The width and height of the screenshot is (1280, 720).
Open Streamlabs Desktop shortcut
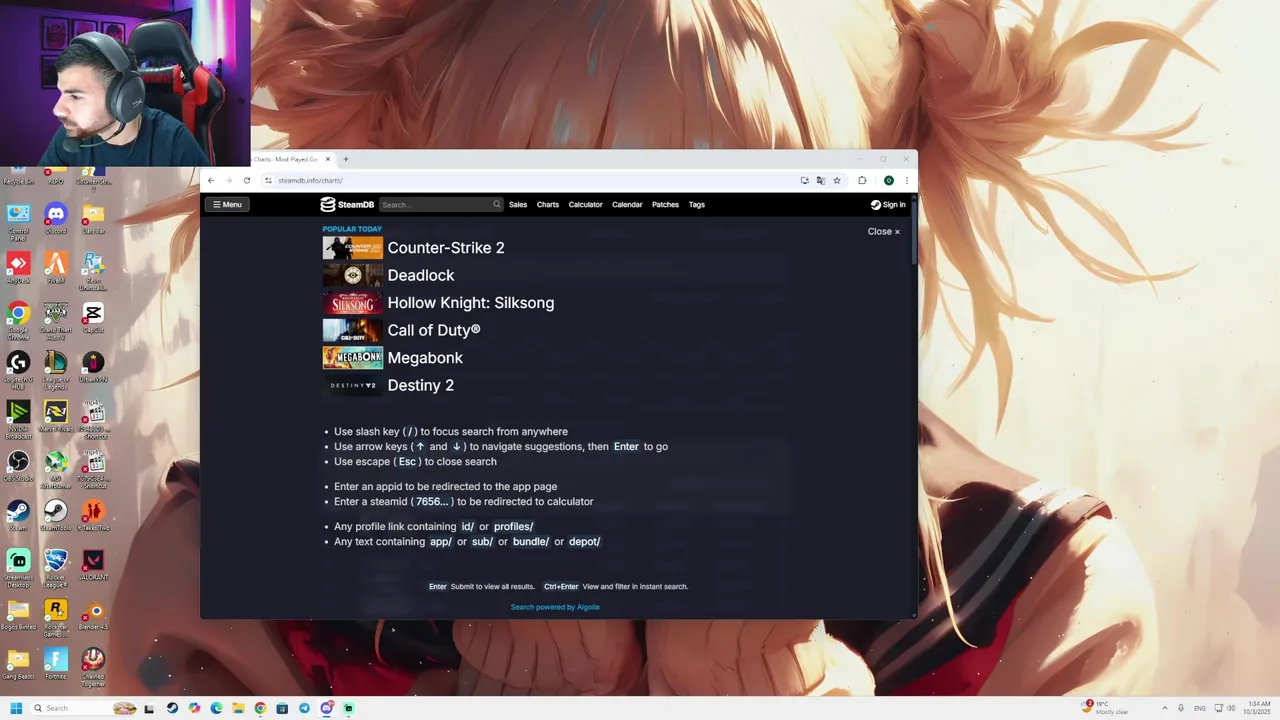click(x=18, y=568)
